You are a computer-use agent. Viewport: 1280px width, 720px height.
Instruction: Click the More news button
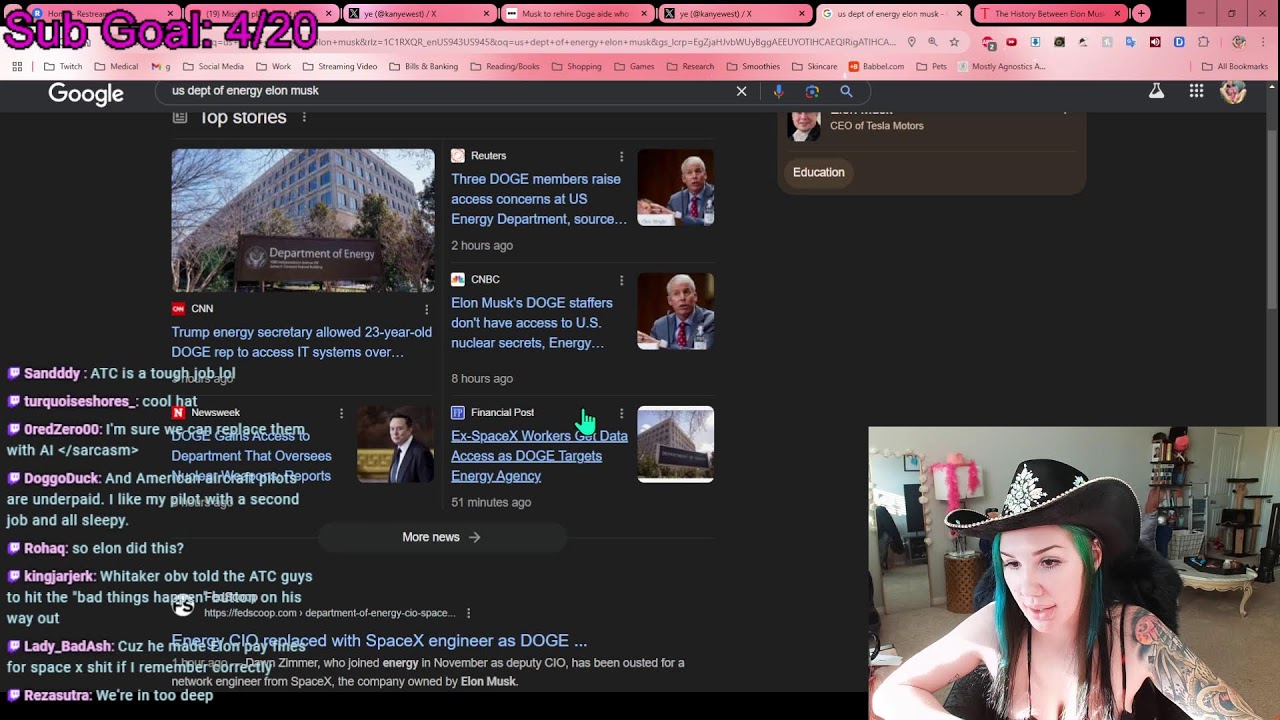pos(441,537)
